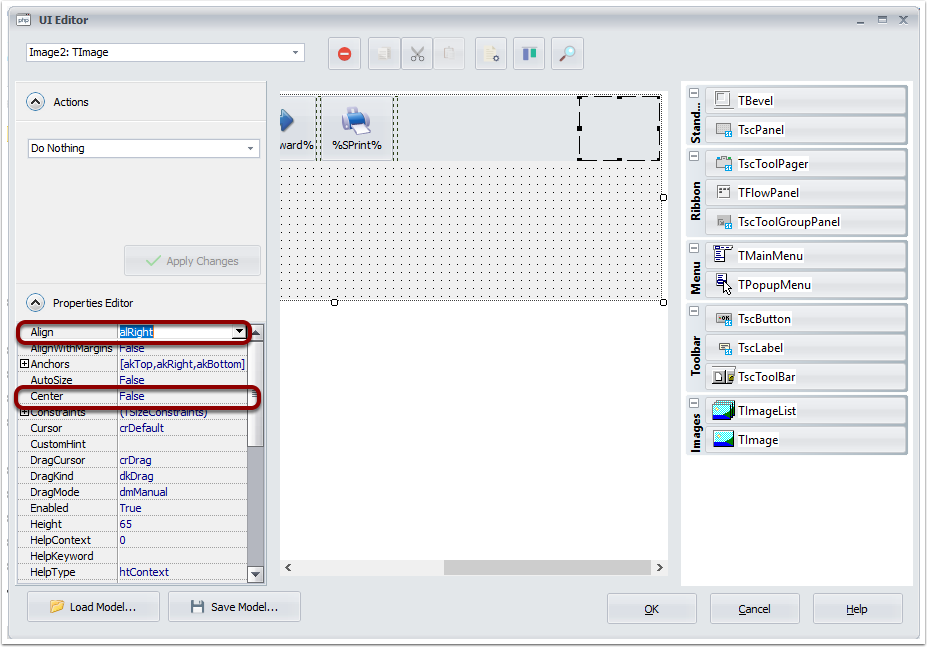927x647 pixels.
Task: Click the magnifying glass search icon
Action: tap(566, 54)
